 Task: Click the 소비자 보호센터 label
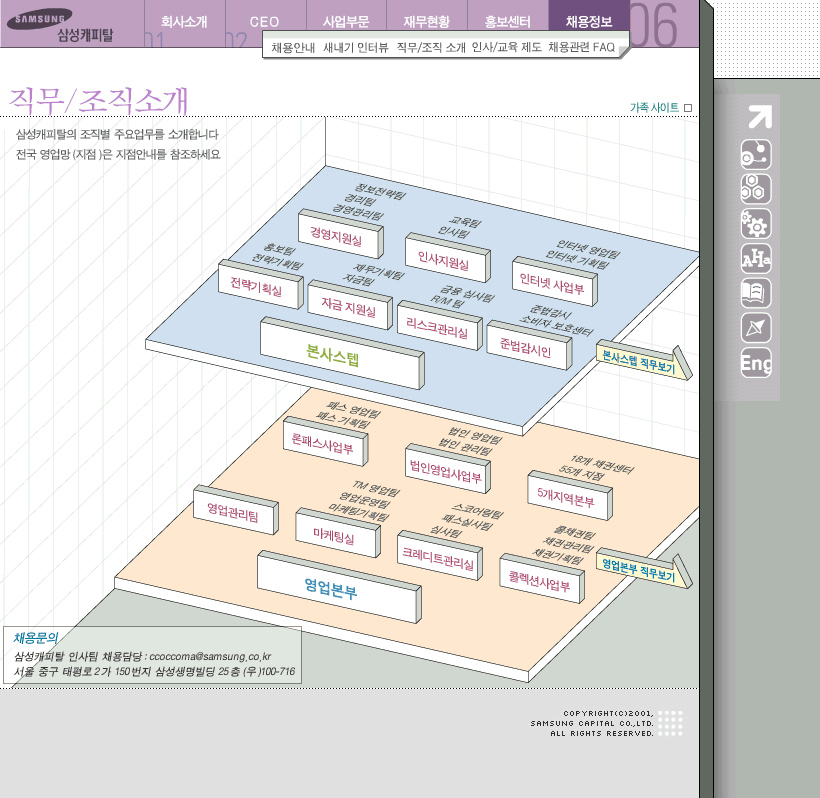pos(556,326)
